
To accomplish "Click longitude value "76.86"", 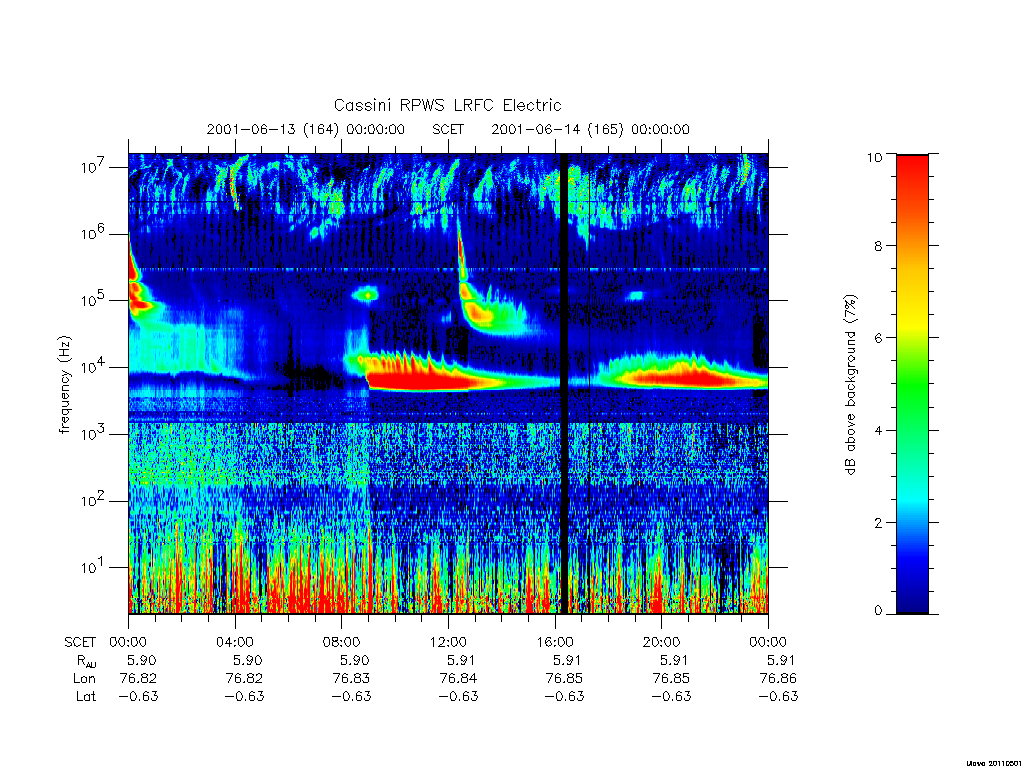I will point(778,679).
